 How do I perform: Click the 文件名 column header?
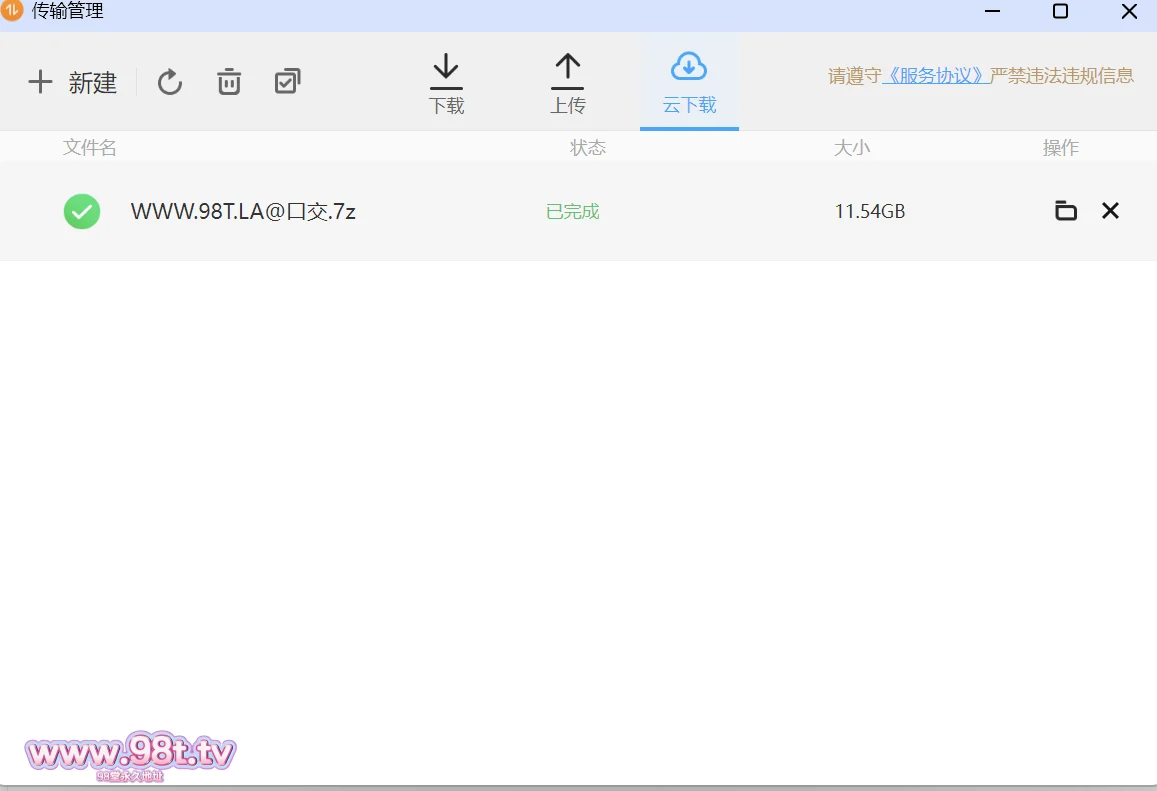[x=90, y=148]
